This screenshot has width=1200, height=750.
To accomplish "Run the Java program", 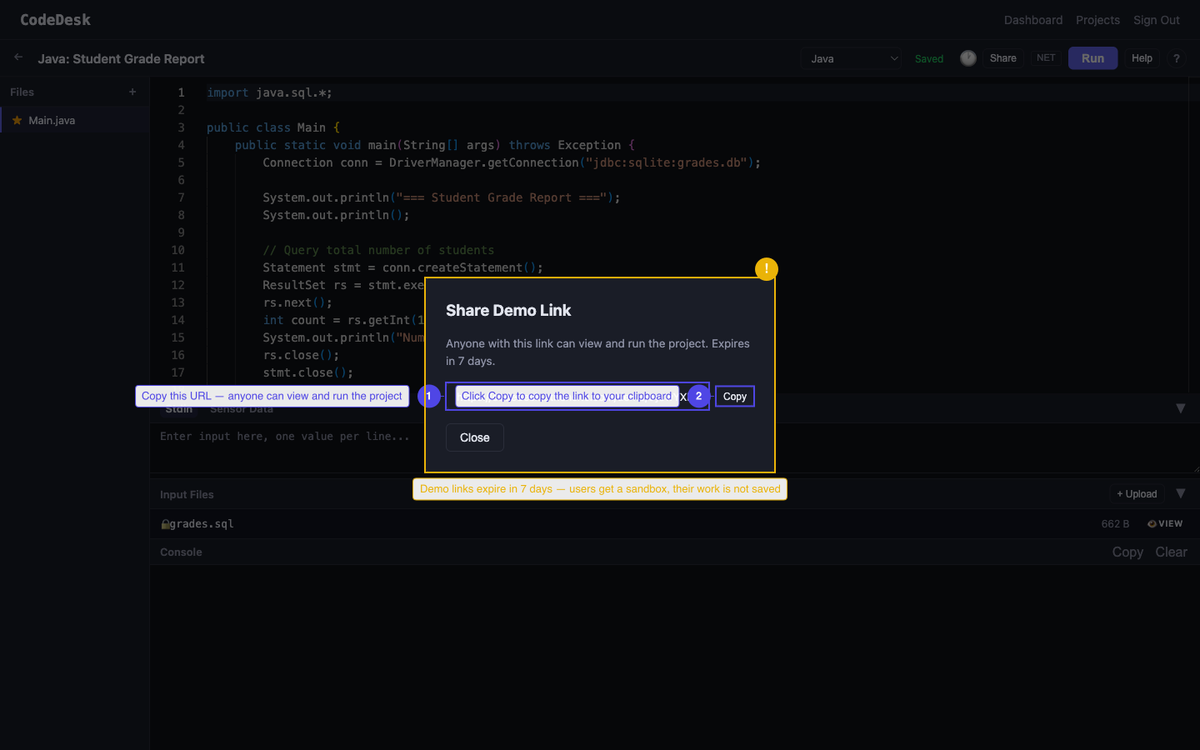I will click(x=1092, y=58).
